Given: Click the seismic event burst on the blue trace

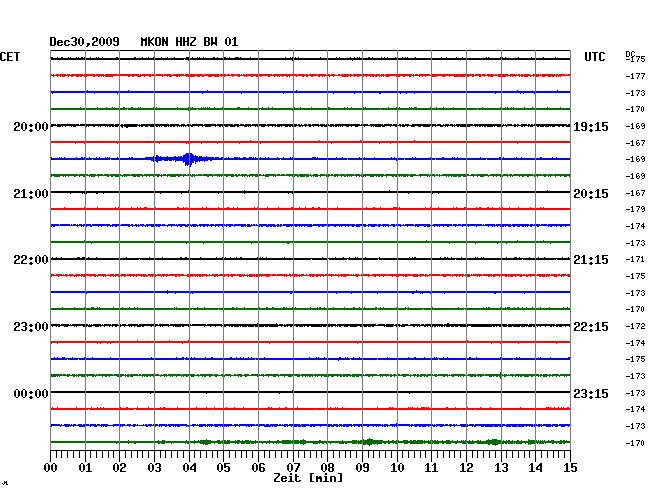Looking at the screenshot, I should tap(189, 159).
